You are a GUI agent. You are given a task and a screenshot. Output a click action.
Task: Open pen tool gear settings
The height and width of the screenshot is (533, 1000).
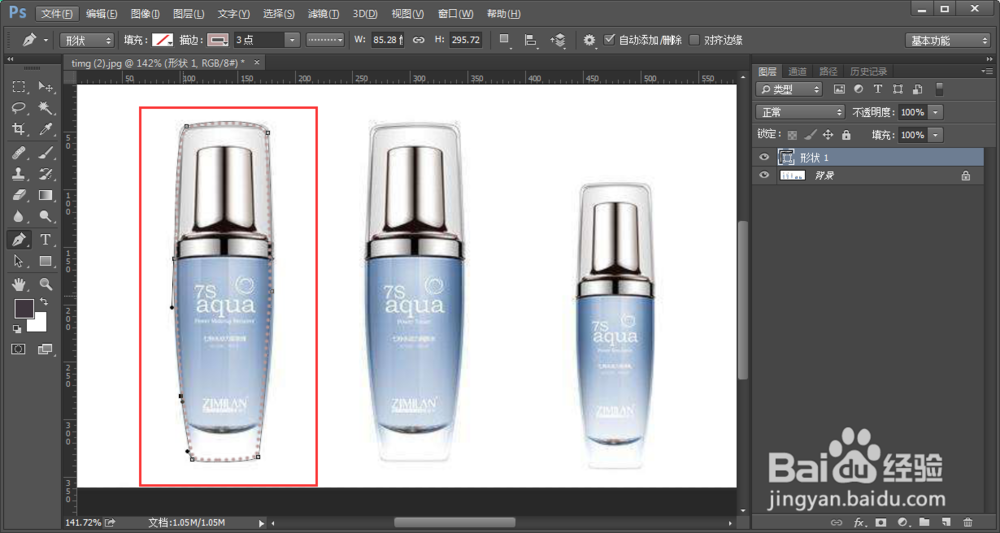click(x=589, y=40)
